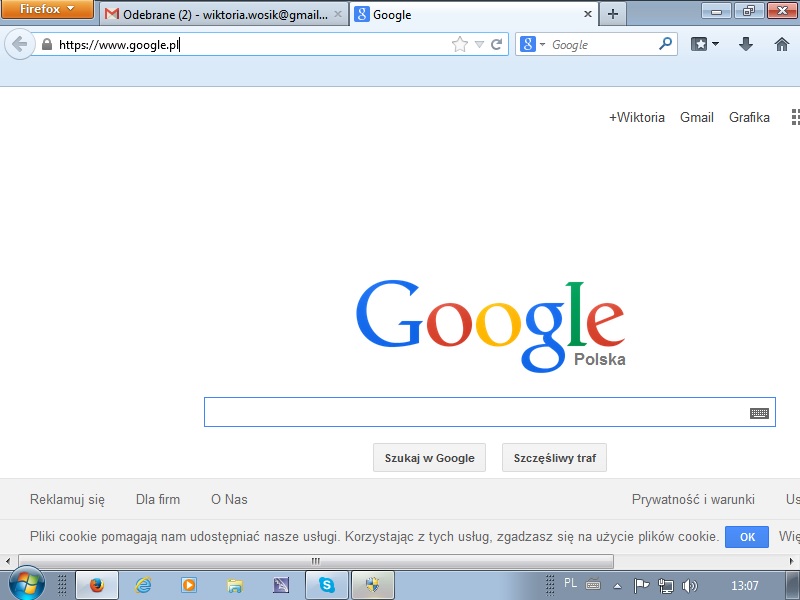Click the scrollbar right arrow
Viewport: 800px width, 600px height.
point(792,561)
